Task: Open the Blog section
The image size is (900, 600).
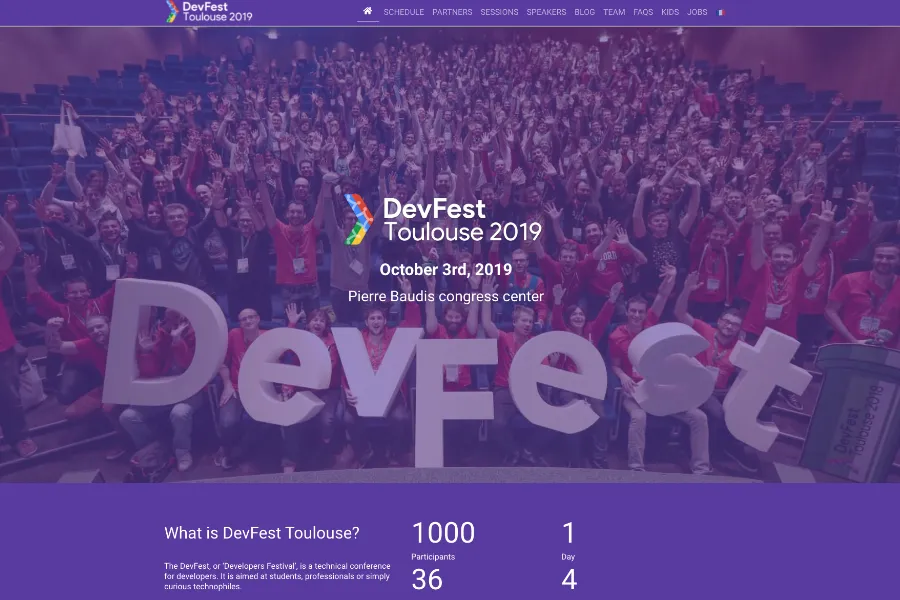Action: point(585,13)
